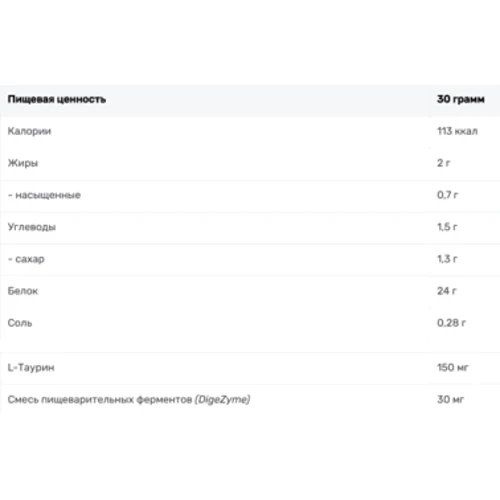The image size is (500, 500).
Task: Click the '0,28 г' salt value
Action: (451, 323)
